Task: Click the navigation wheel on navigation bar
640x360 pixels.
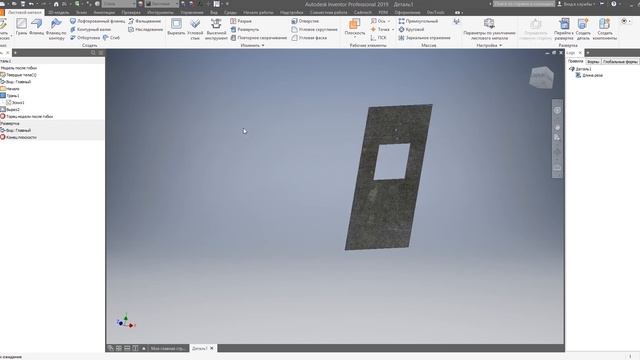Action: 557,110
